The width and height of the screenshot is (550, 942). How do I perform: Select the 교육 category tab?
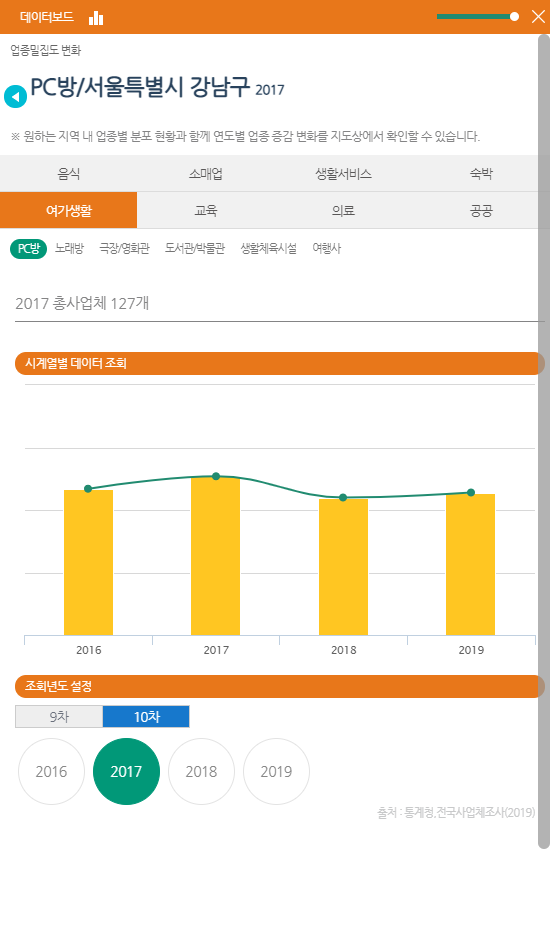tap(206, 210)
